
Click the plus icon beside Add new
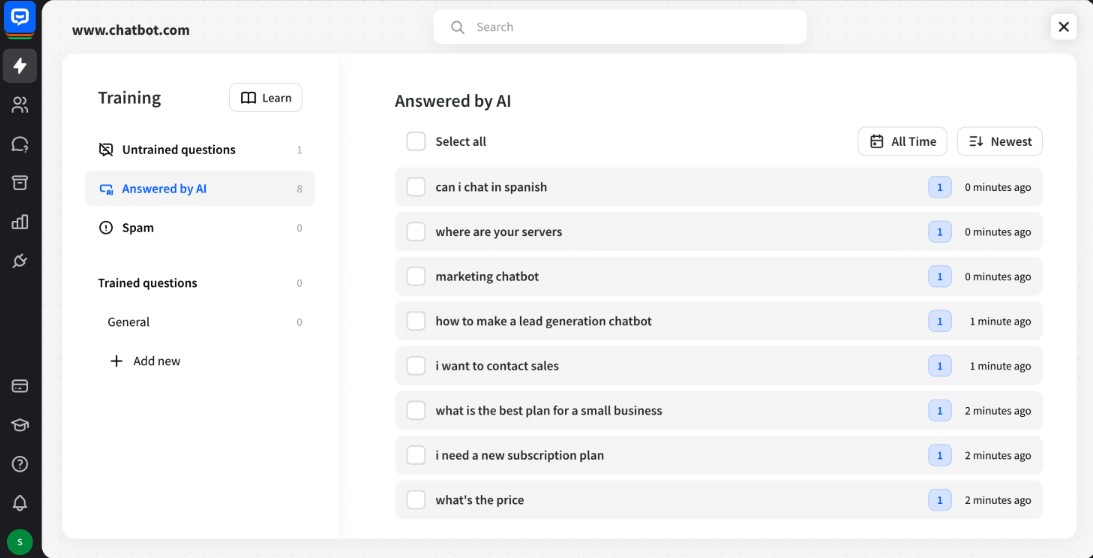[116, 361]
